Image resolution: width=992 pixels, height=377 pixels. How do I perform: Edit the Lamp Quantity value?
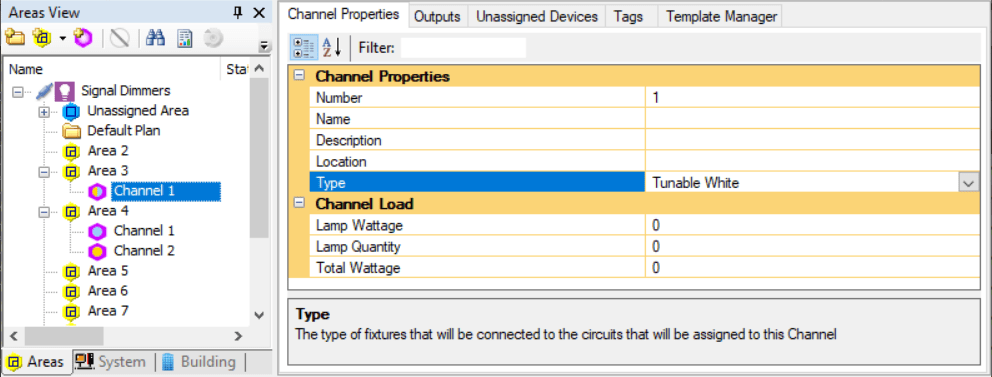pos(812,247)
